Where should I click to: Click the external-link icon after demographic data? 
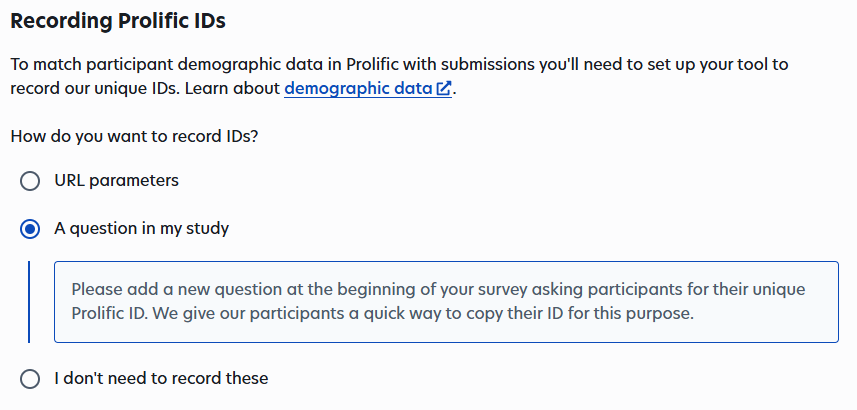point(444,89)
